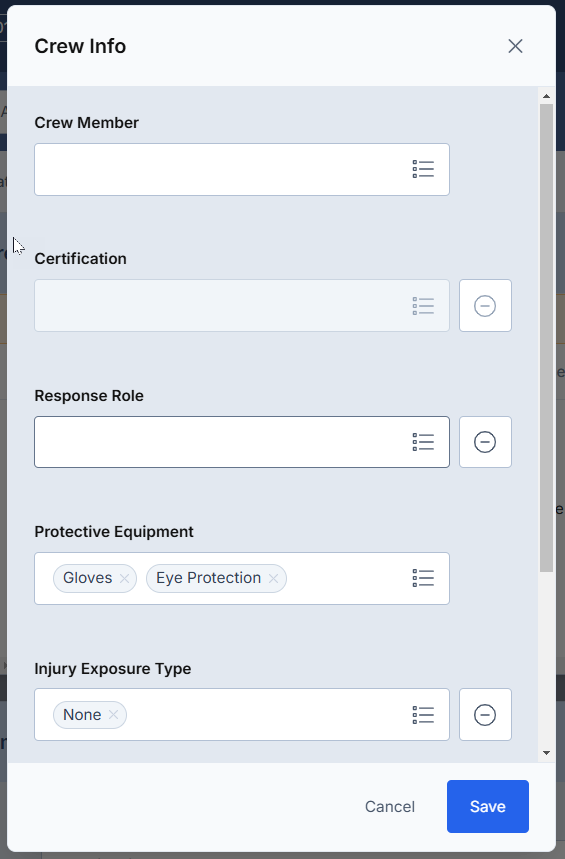This screenshot has height=859, width=565.
Task: Click into the Crew Member field
Action: click(x=242, y=169)
